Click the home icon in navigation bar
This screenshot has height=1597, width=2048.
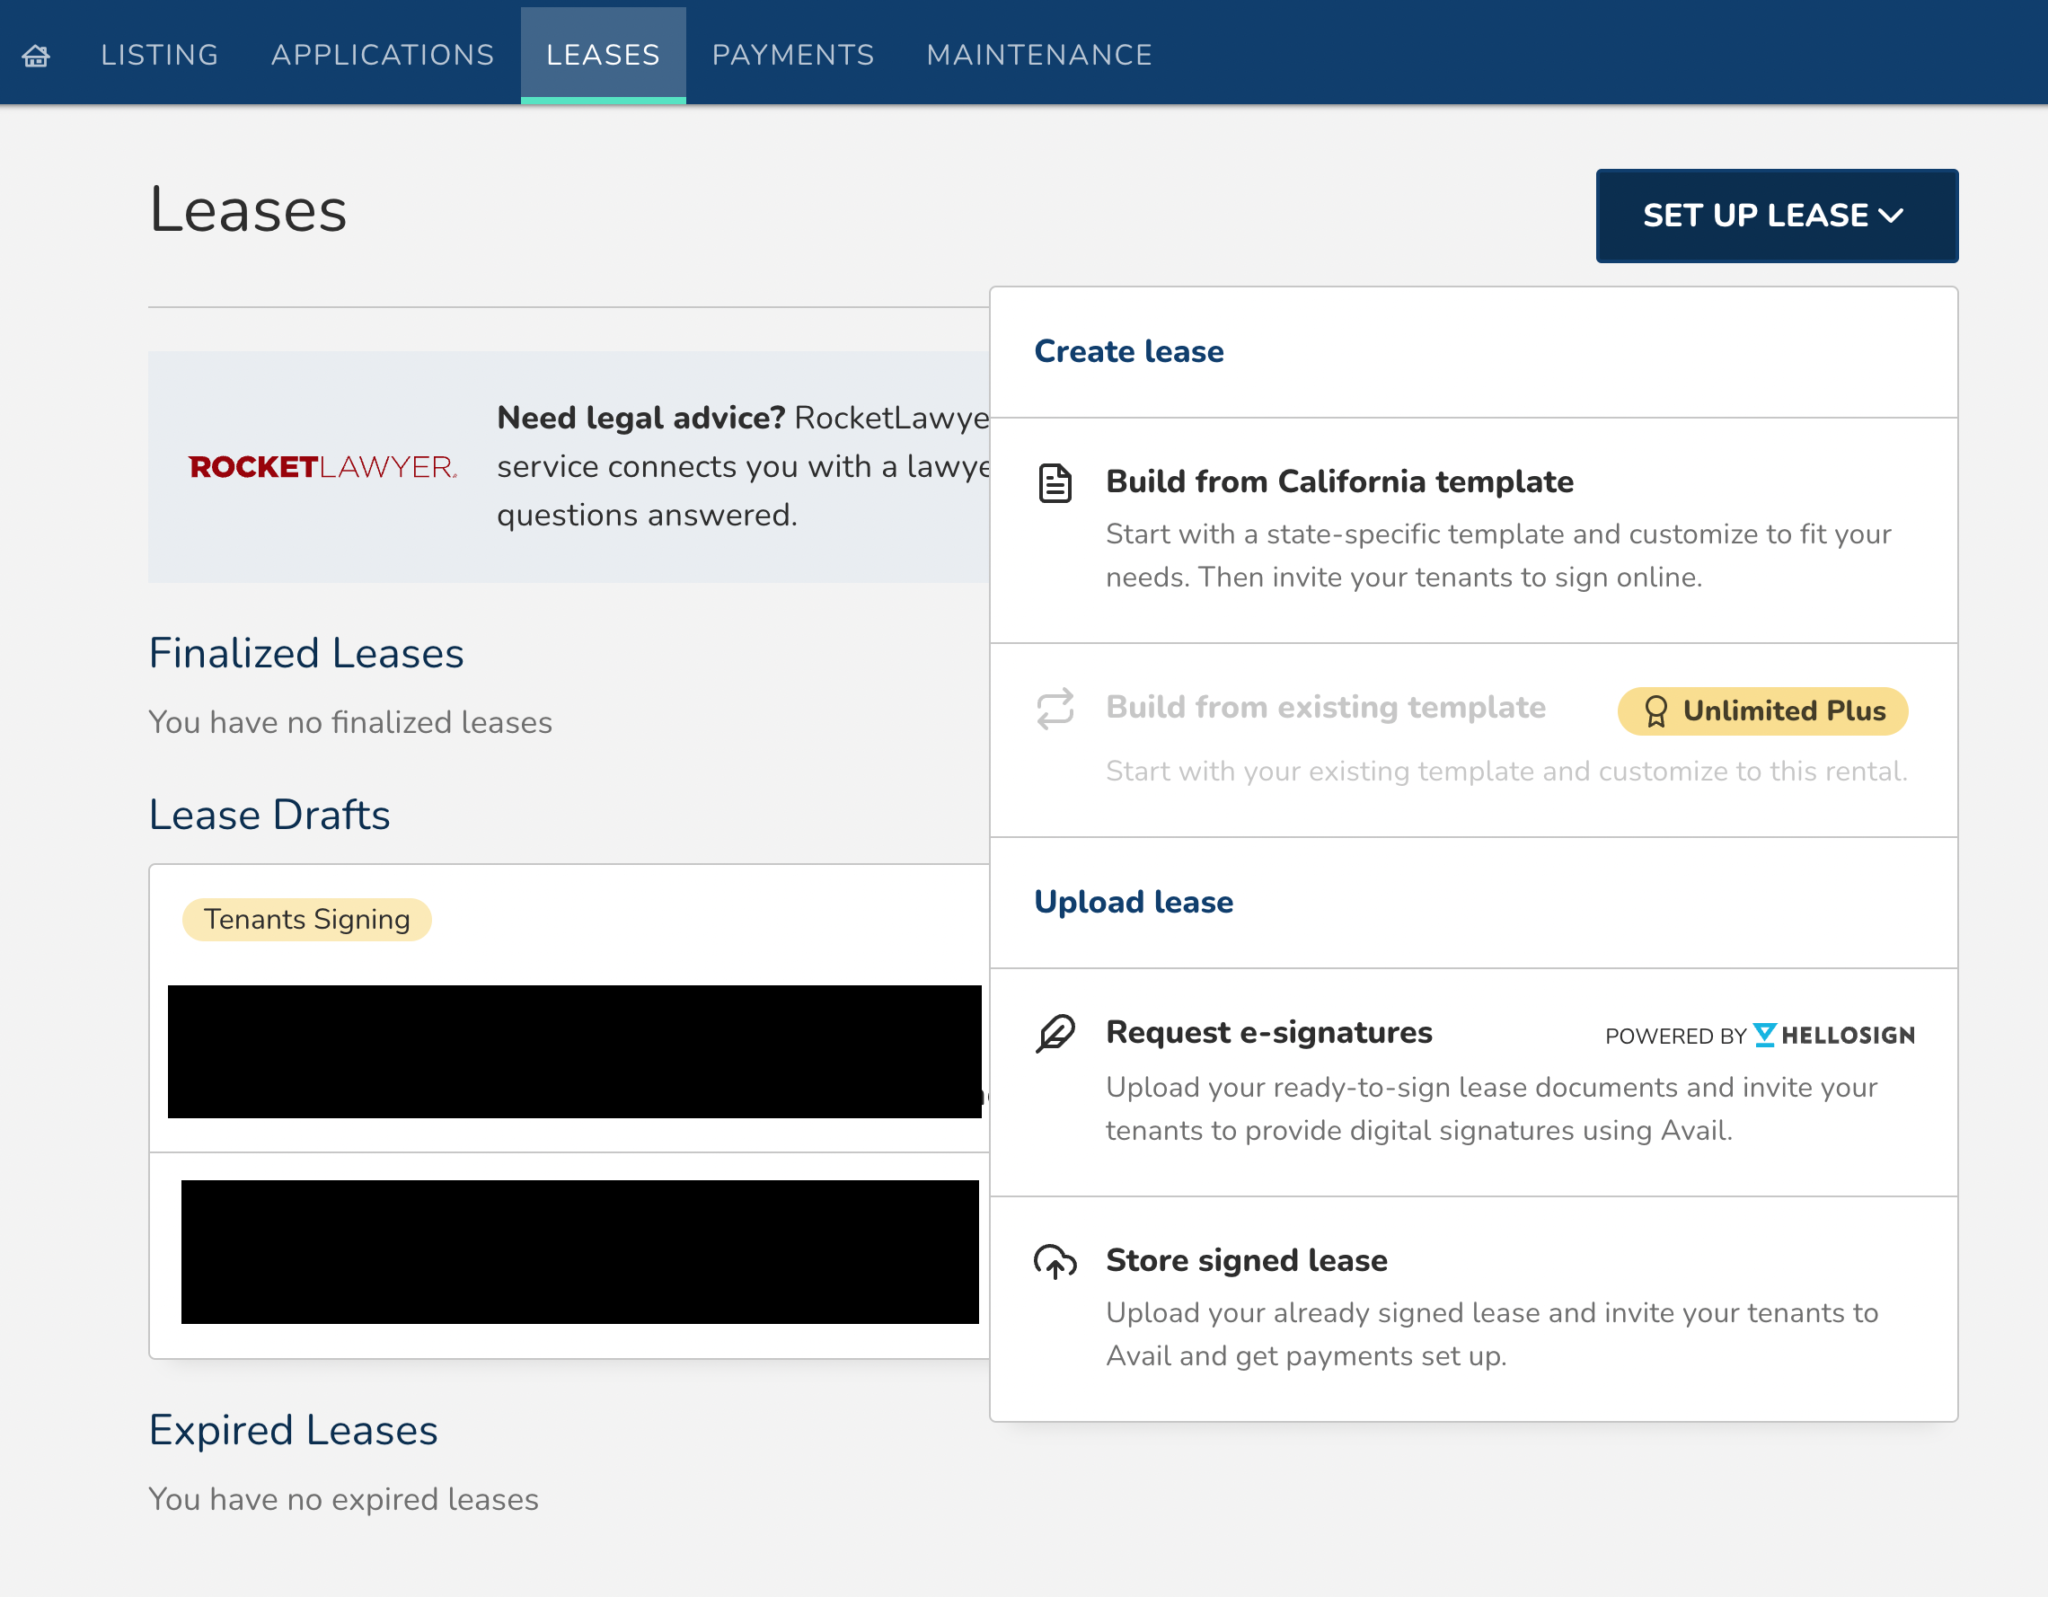[36, 56]
